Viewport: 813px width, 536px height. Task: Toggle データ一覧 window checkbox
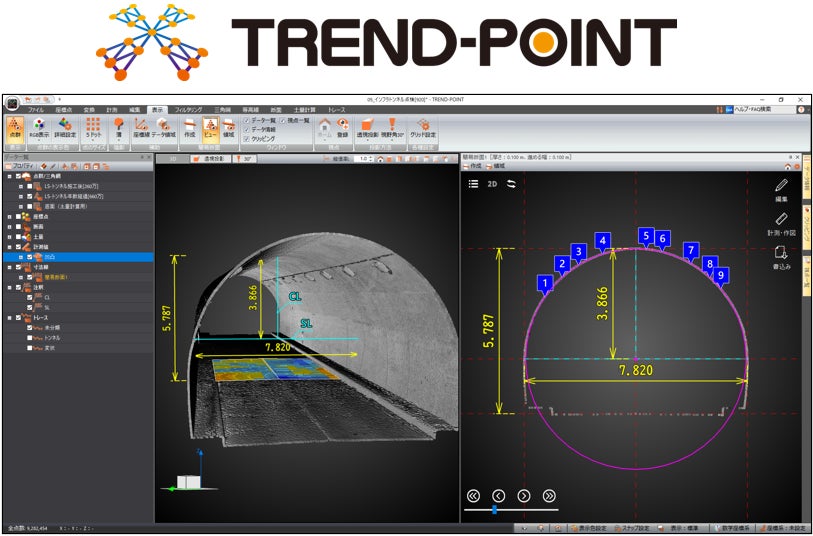(x=247, y=121)
